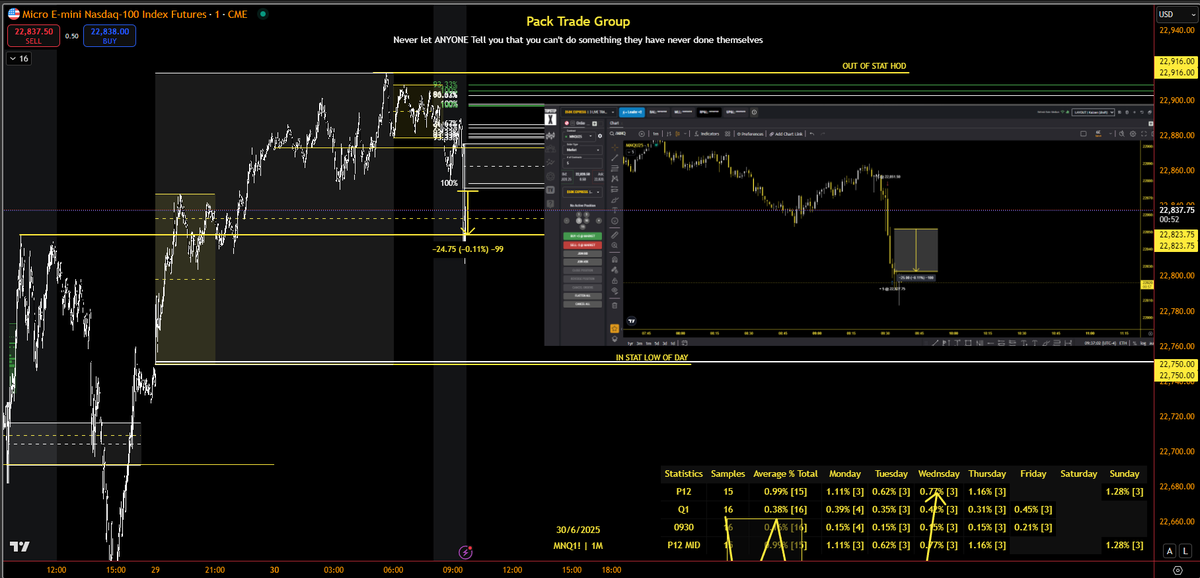Click the Pack Trade Group title text

tap(578, 21)
